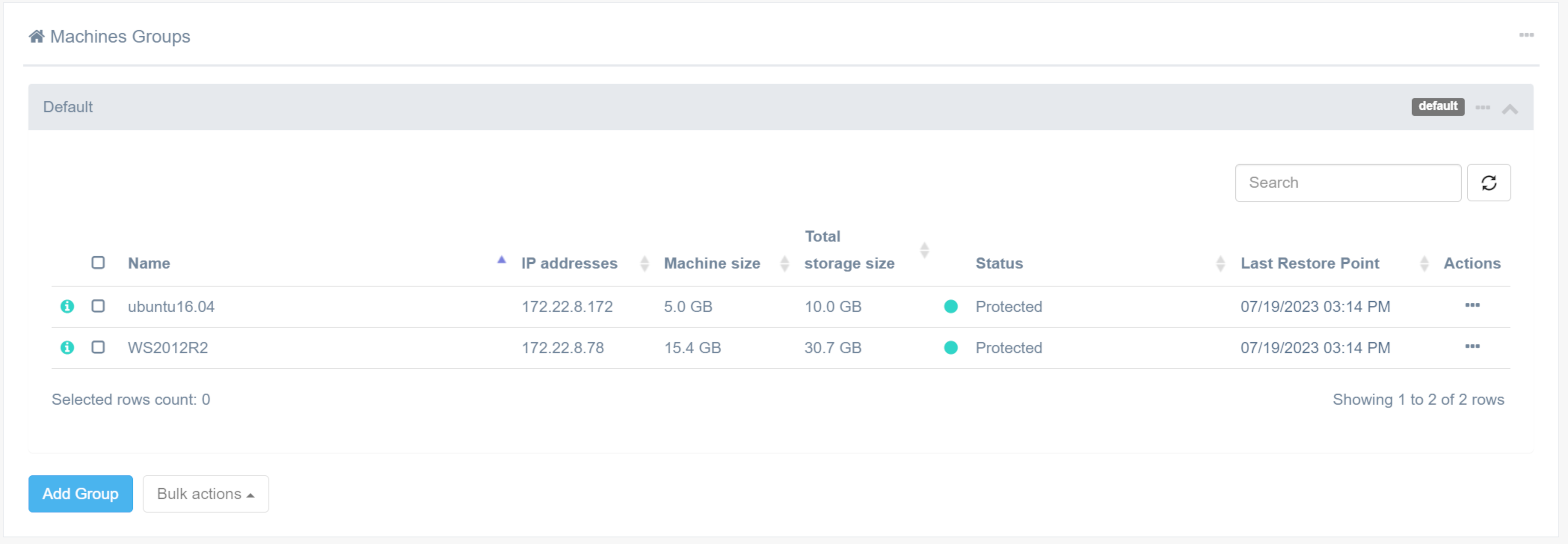Select the ubuntu16.04 row checkbox
1568x544 pixels.
pos(98,307)
